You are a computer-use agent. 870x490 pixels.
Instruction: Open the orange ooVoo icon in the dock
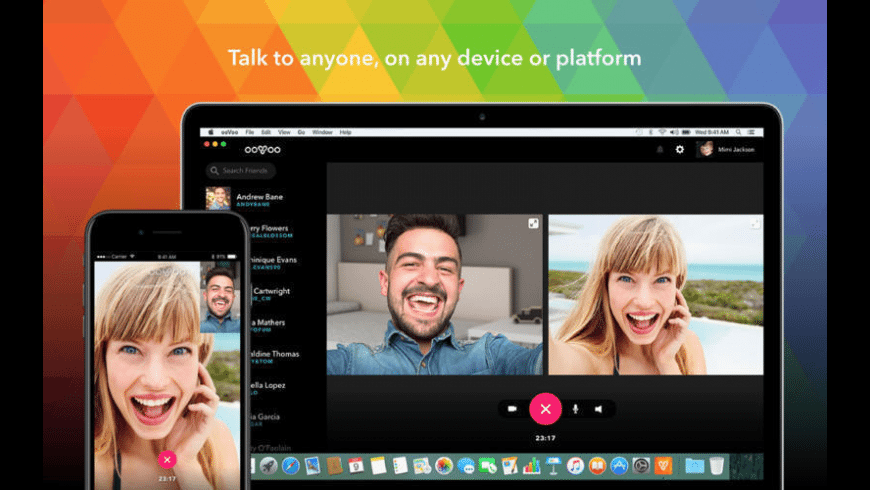pos(663,466)
